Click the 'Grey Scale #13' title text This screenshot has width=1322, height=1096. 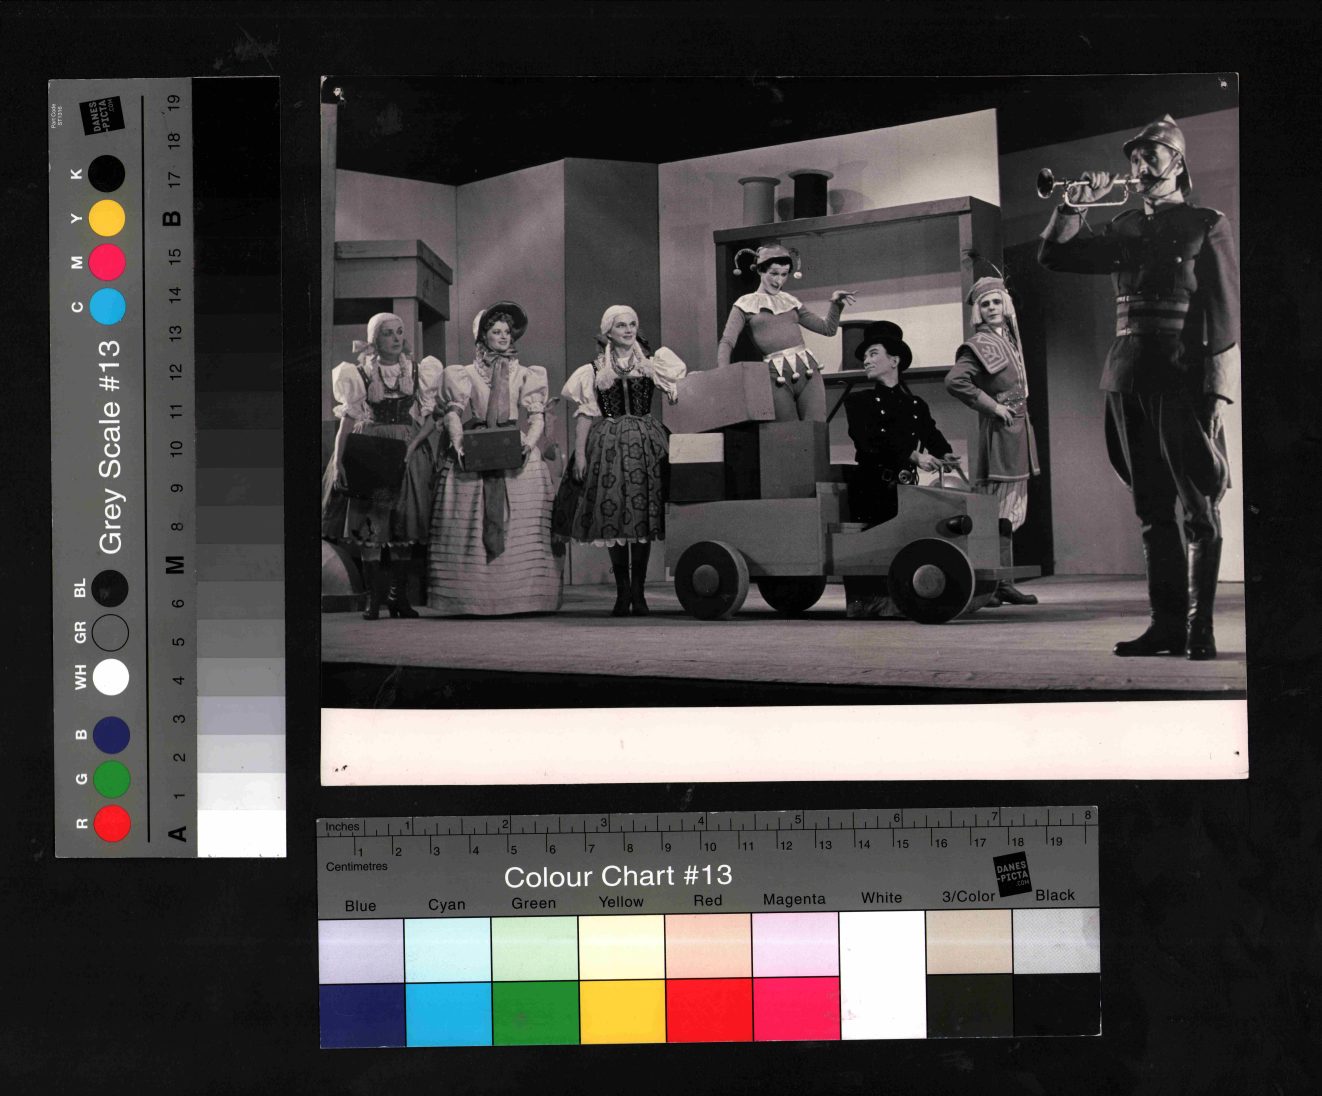[109, 447]
